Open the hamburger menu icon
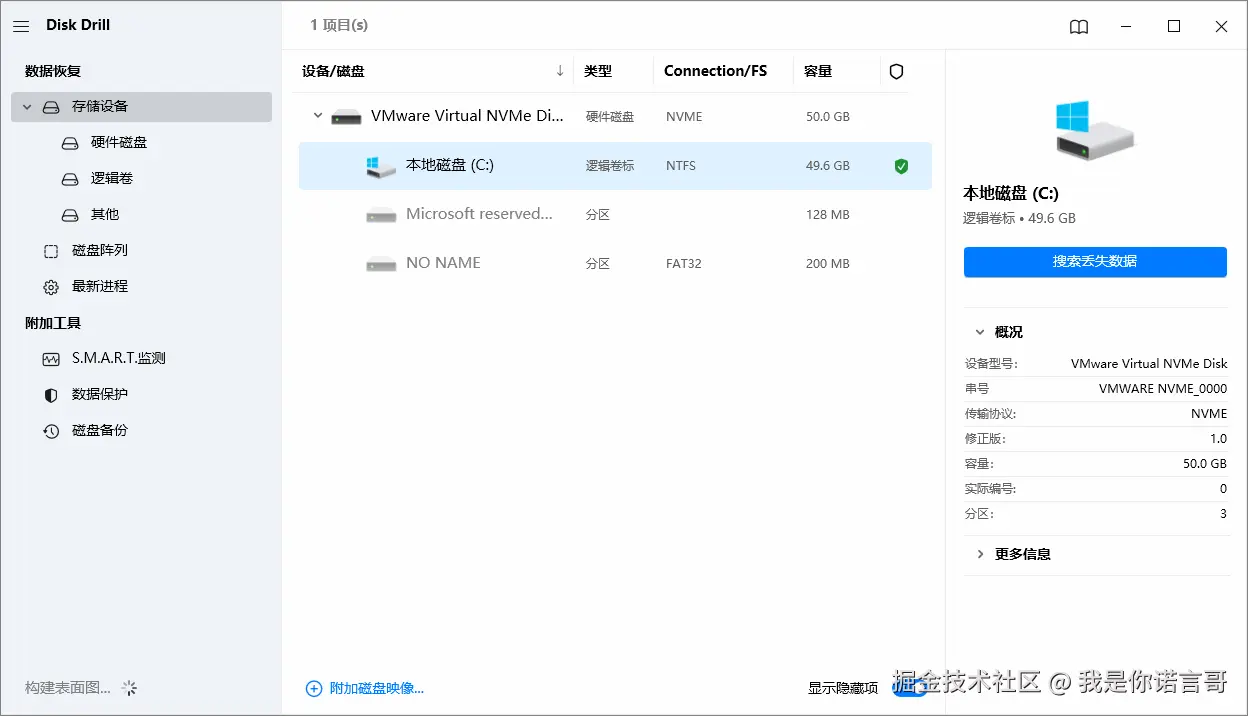 (21, 26)
